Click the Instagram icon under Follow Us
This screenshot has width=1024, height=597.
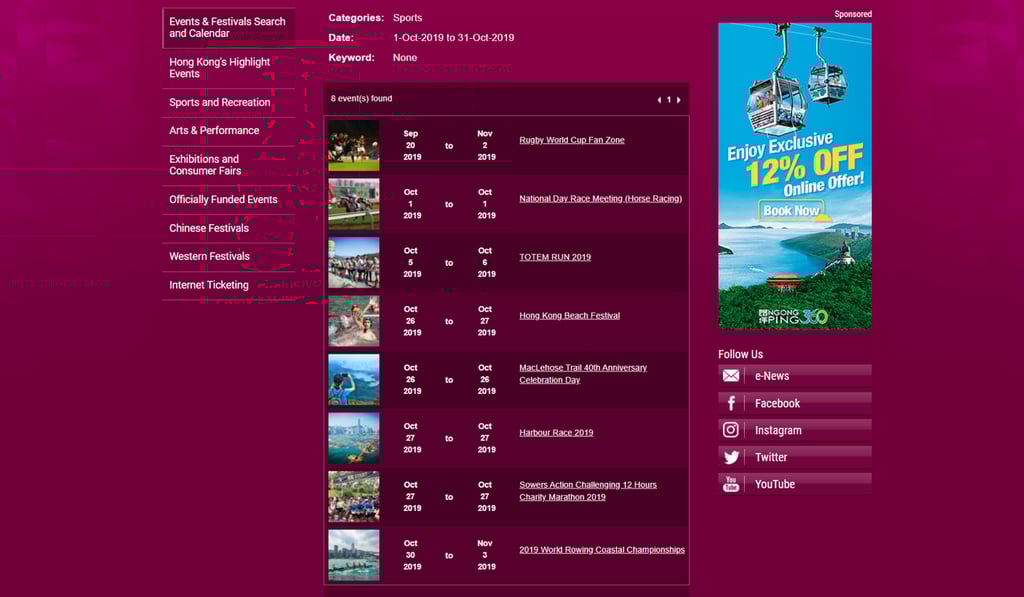click(731, 429)
